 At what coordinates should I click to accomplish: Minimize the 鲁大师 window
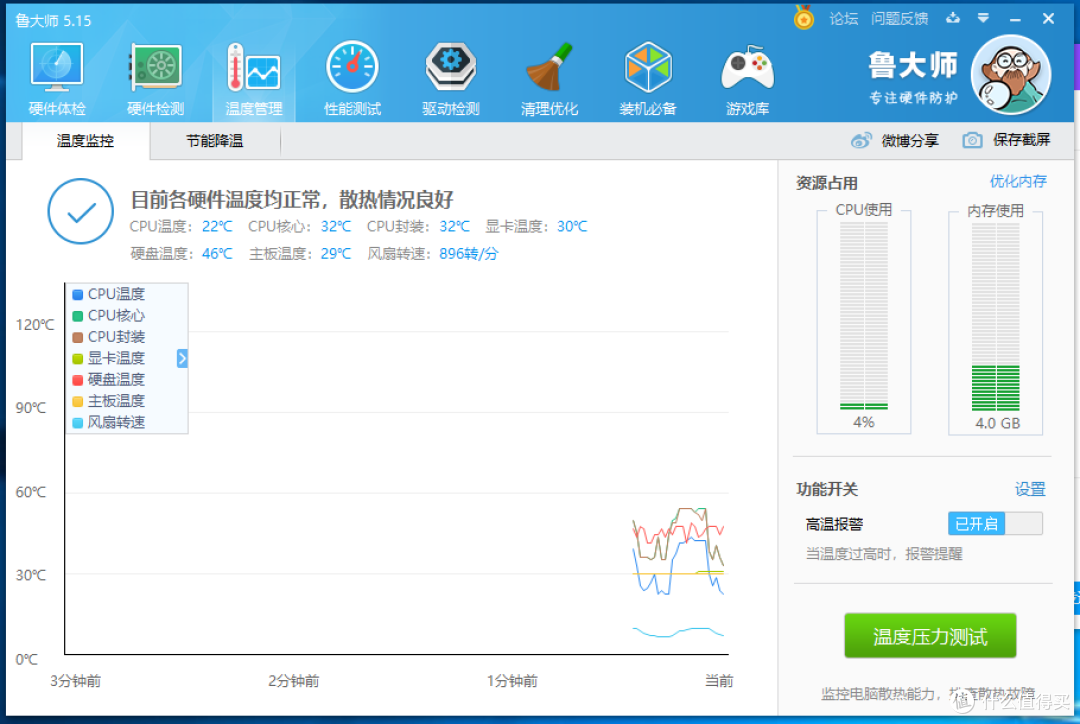pyautogui.click(x=1015, y=19)
